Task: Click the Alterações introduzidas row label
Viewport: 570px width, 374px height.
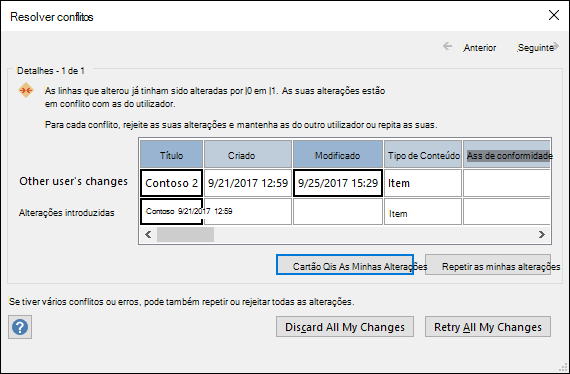Action: [x=67, y=213]
